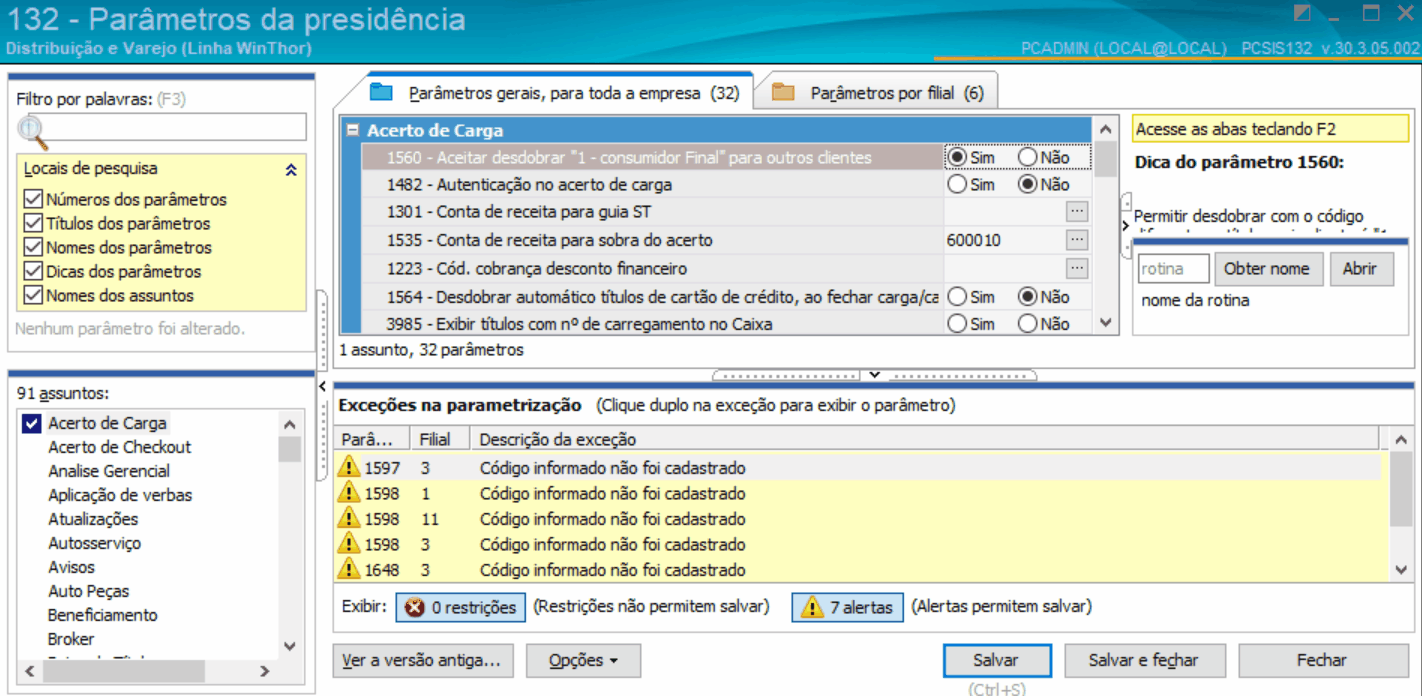Select Beneficiamento subject
The image size is (1422, 696).
[103, 615]
